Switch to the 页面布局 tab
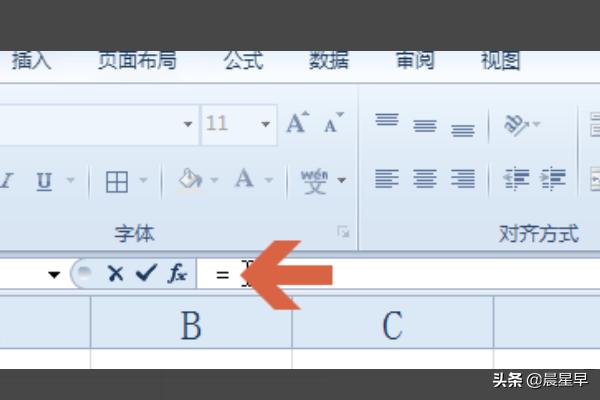The height and width of the screenshot is (400, 600). (137, 61)
